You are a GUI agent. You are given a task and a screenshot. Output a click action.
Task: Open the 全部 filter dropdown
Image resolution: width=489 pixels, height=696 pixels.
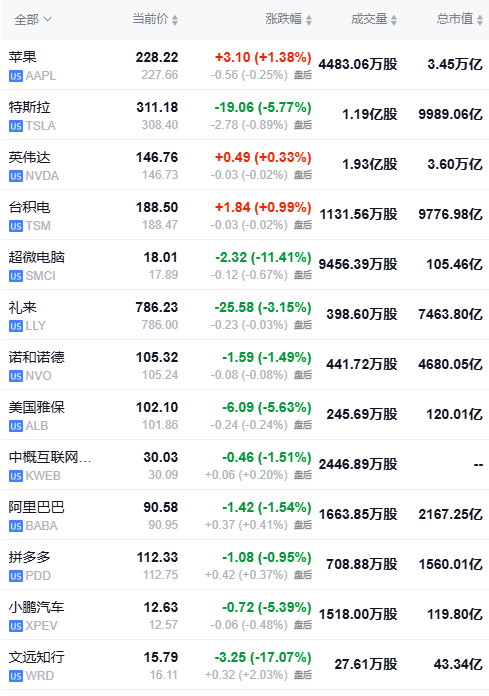[33, 20]
